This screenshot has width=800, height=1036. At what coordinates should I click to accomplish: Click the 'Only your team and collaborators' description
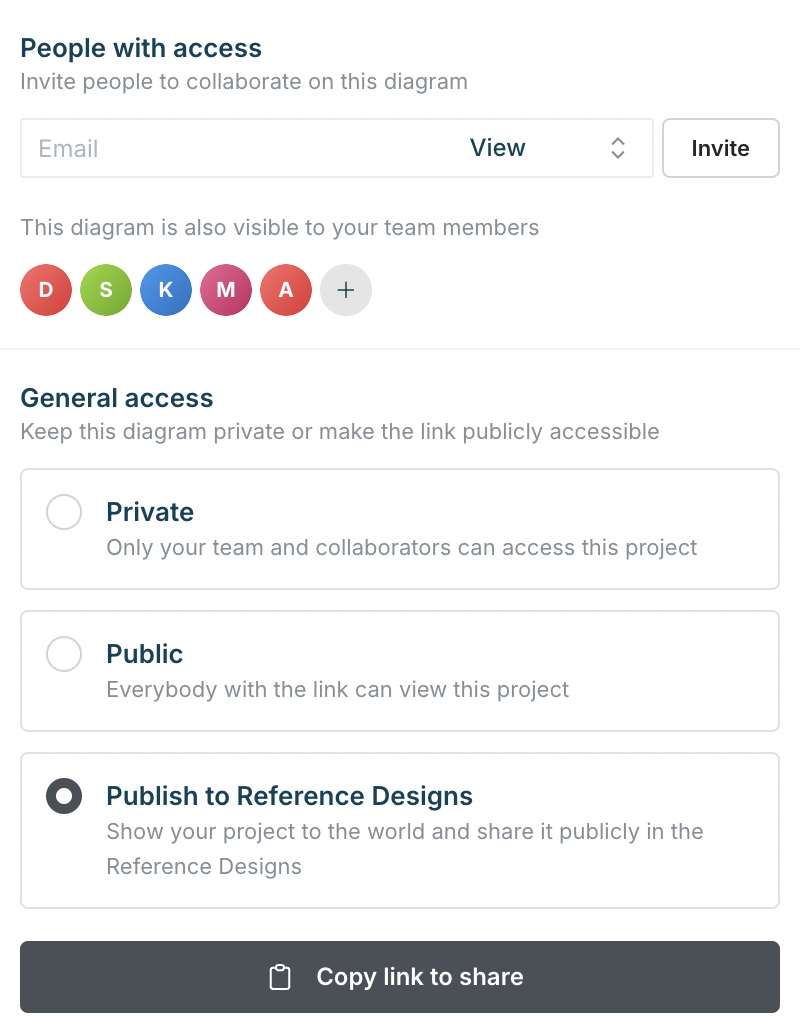click(x=401, y=547)
